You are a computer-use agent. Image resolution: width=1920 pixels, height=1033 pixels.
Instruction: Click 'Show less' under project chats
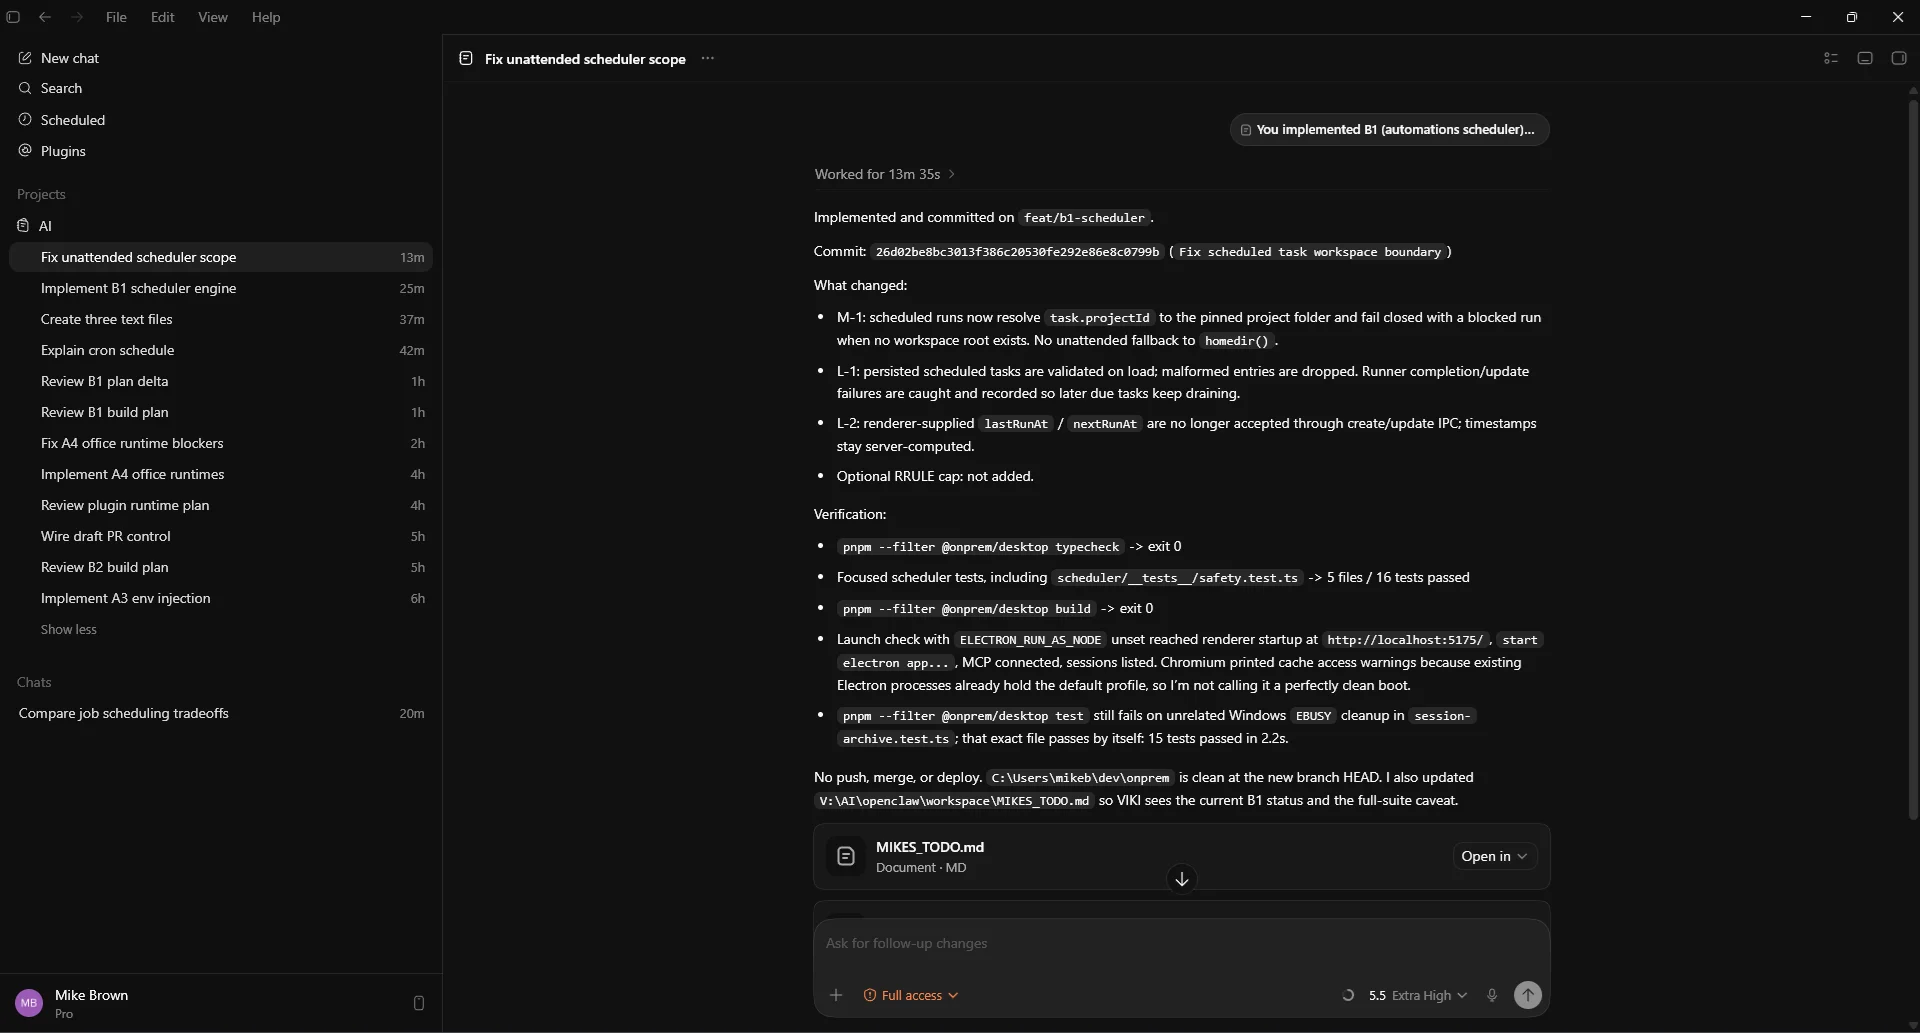tap(68, 629)
